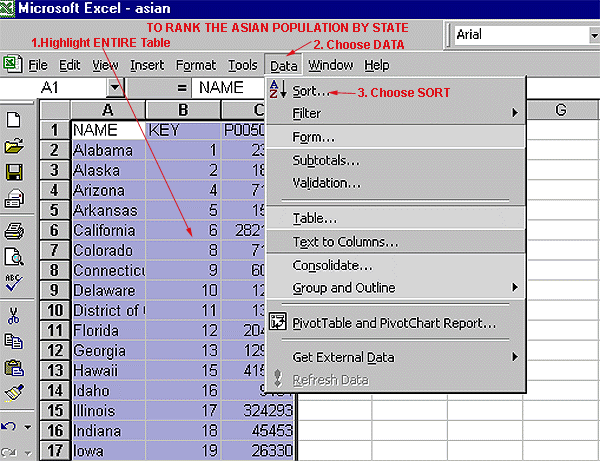
Task: Click the Cut scissors icon
Action: pos(14,316)
